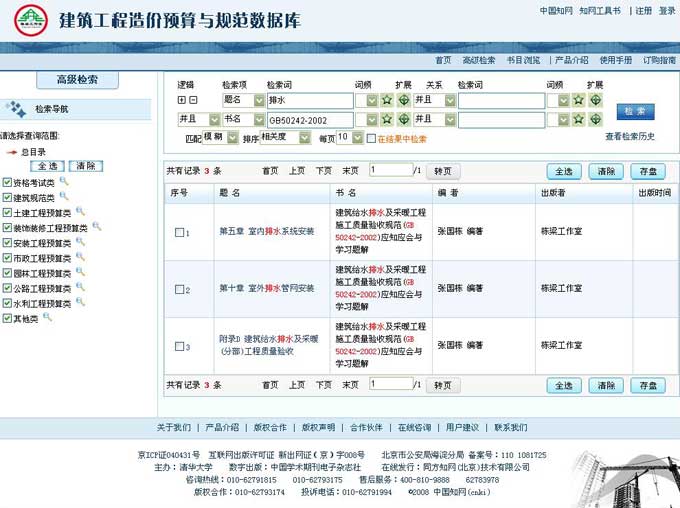The width and height of the screenshot is (680, 508).
Task: Open the 相关度 sort order dropdown
Action: pyautogui.click(x=305, y=138)
